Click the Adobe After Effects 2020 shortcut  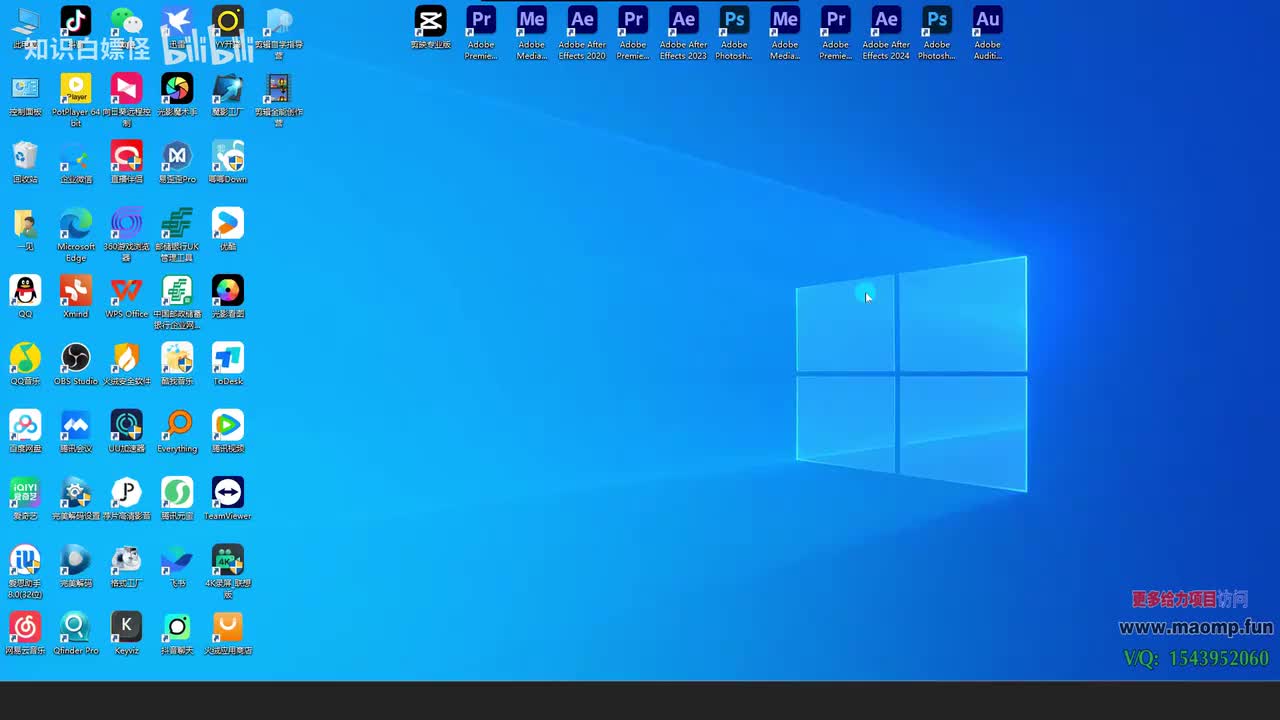click(582, 21)
